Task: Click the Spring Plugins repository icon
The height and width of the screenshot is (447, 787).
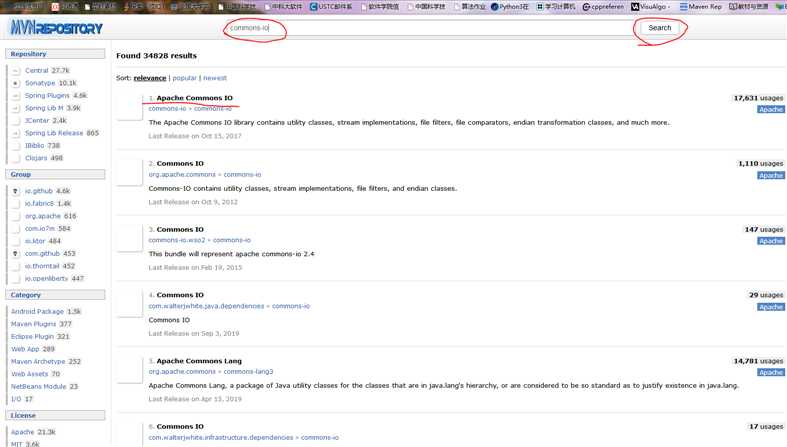Action: pos(16,96)
